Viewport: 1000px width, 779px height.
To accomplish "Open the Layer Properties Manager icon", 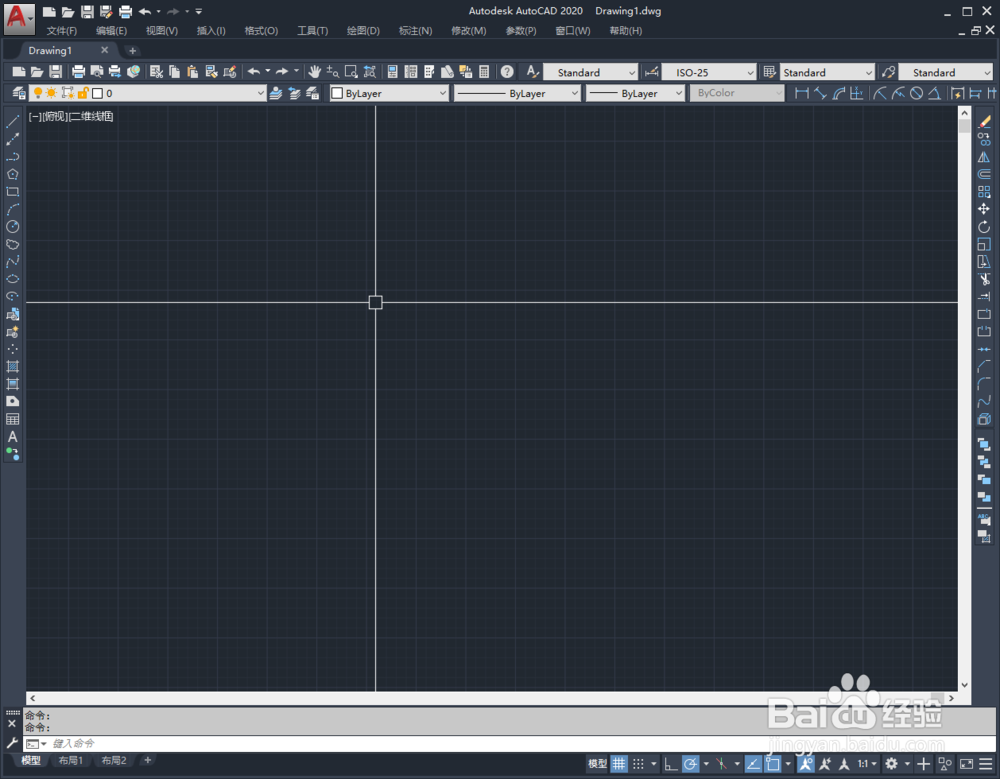I will point(18,93).
